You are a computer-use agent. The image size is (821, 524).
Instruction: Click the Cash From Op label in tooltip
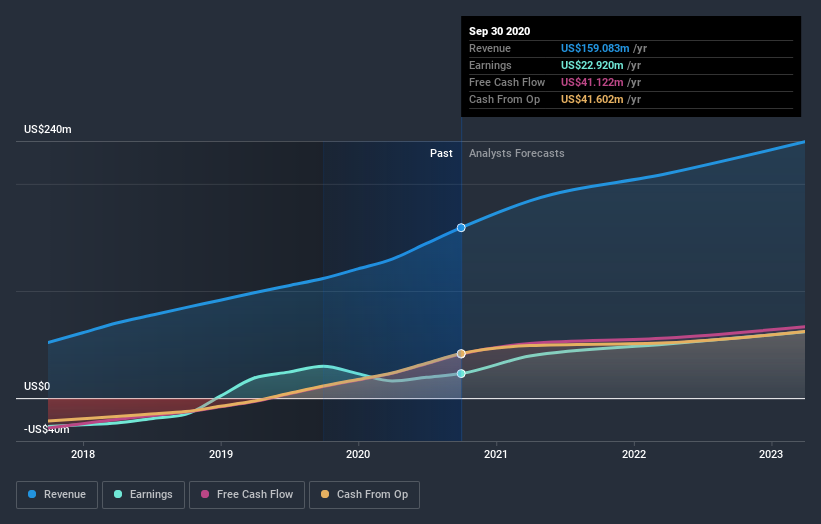tap(504, 99)
